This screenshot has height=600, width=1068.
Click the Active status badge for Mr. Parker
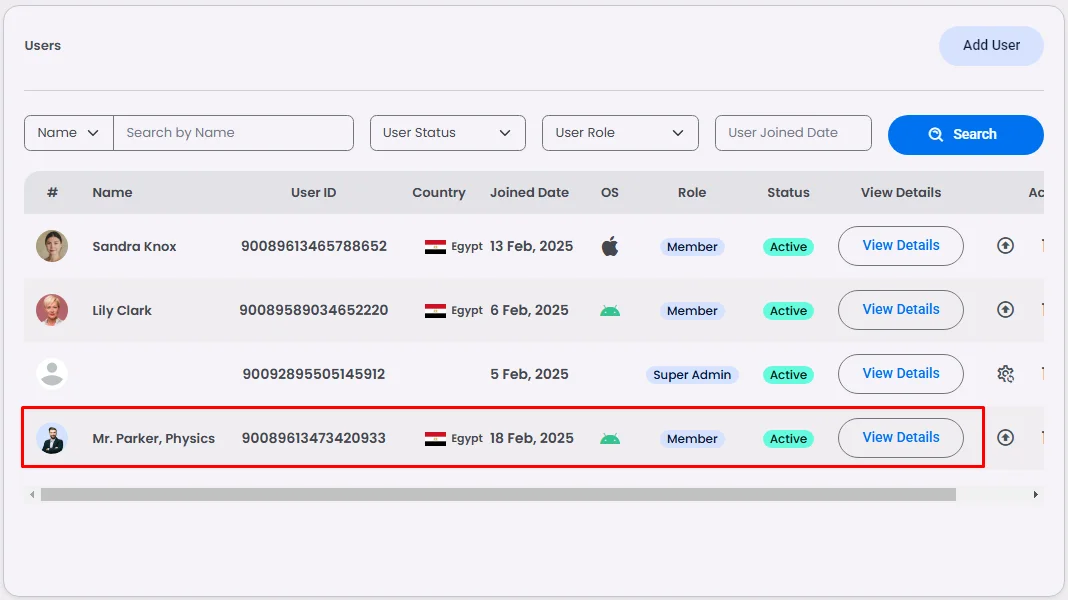(x=788, y=439)
